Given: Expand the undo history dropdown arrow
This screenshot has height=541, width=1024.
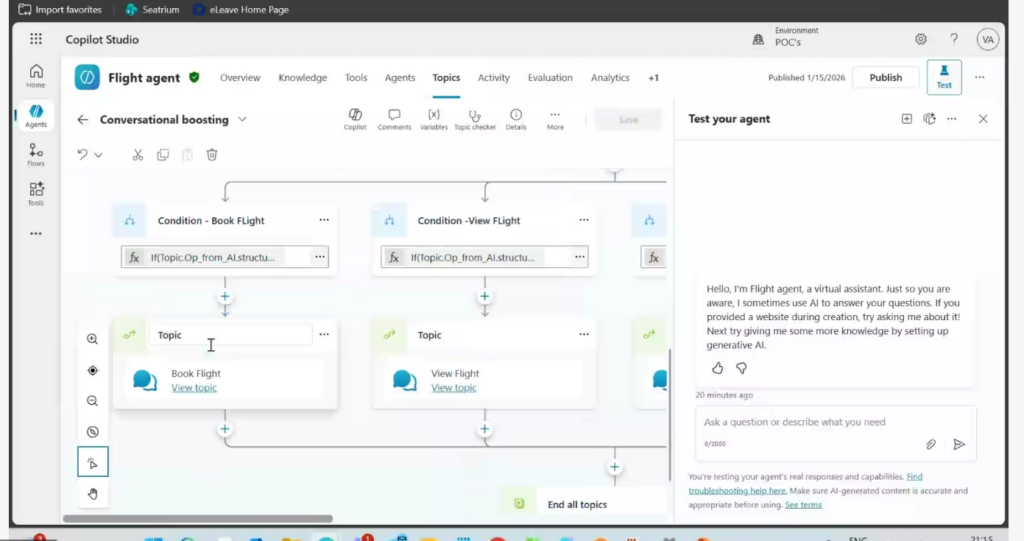Looking at the screenshot, I should tap(98, 155).
